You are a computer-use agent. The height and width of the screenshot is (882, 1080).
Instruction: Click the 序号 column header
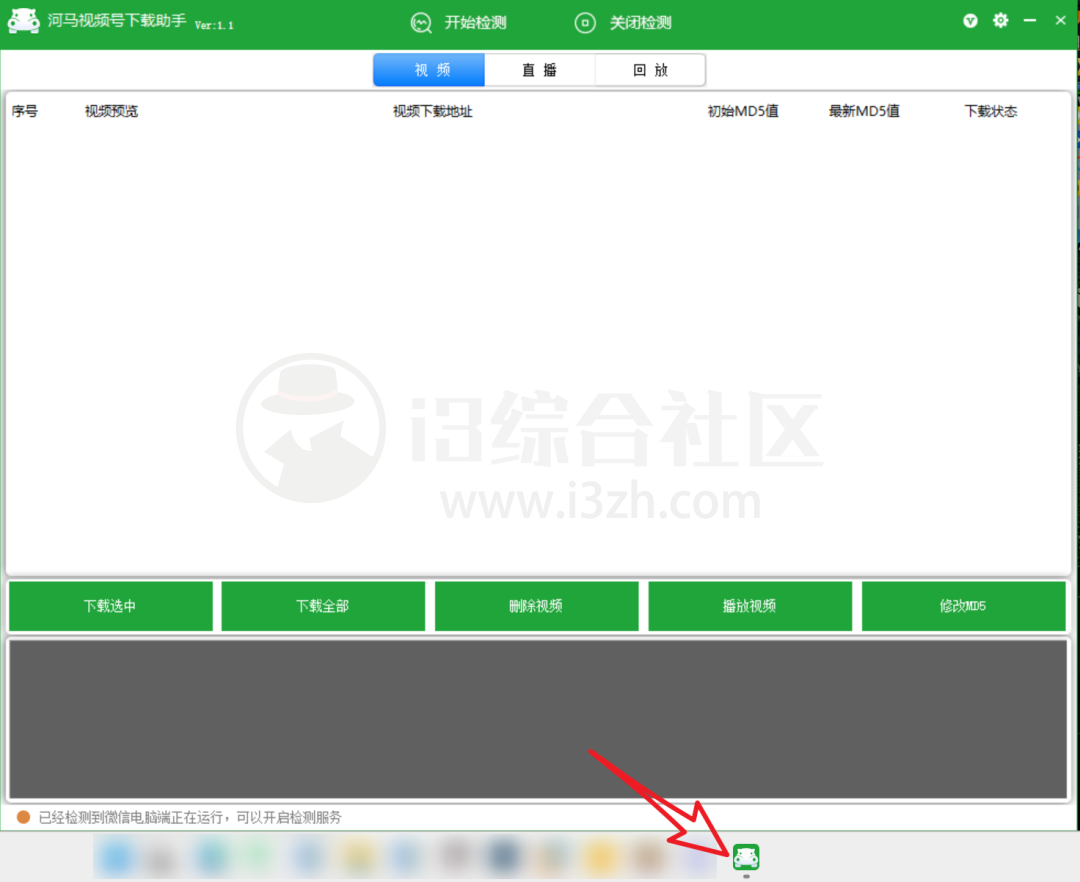pyautogui.click(x=25, y=111)
